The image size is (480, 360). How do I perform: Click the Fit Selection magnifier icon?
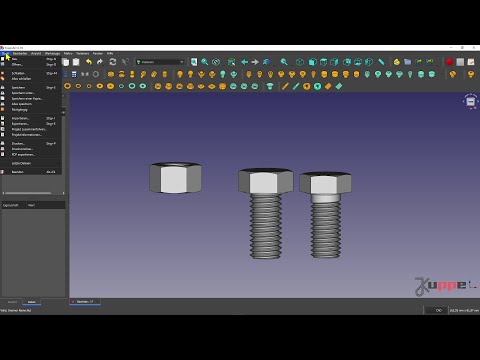coord(205,62)
